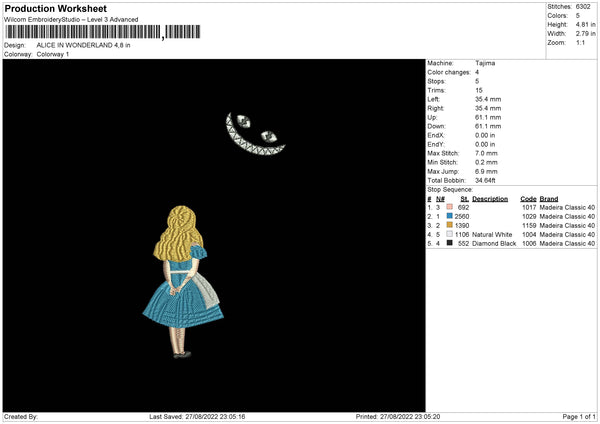
Task: Click 'Created By:' footer label
Action: click(x=21, y=417)
